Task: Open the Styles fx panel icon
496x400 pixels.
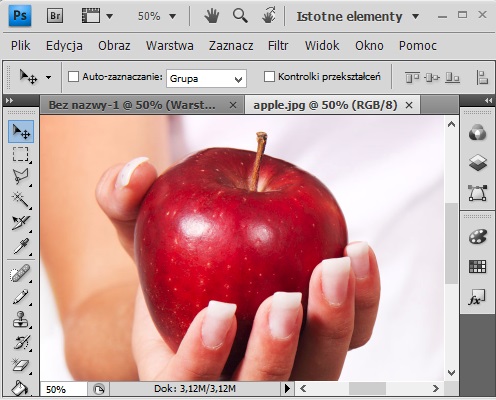Action: pos(477,297)
